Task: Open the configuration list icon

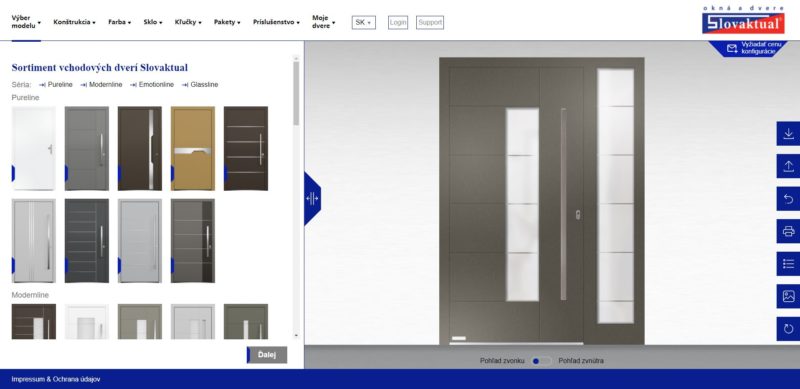Action: 788,264
